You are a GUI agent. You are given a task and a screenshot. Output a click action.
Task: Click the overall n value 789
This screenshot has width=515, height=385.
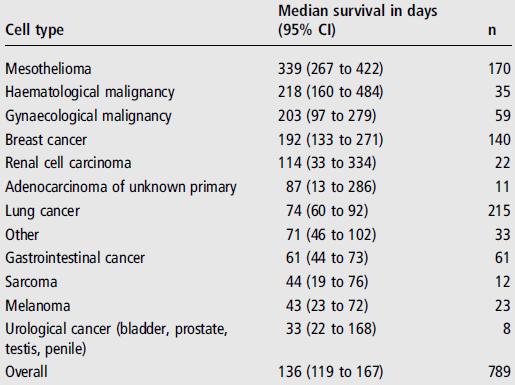pos(499,372)
